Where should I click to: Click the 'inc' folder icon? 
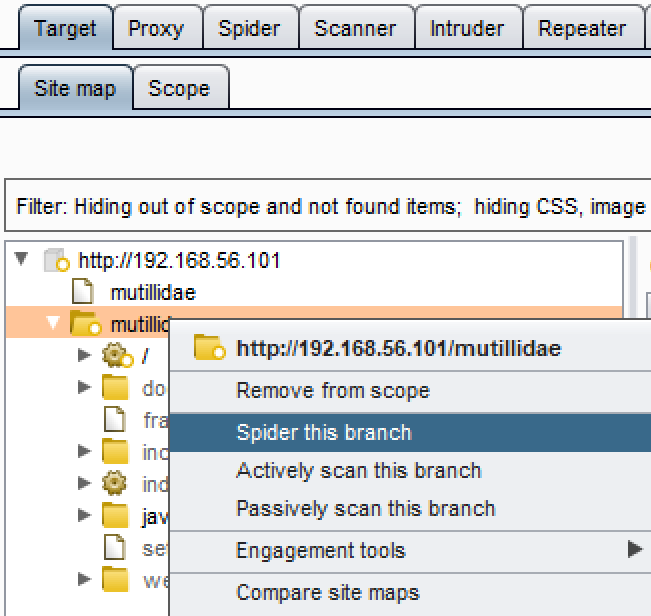click(x=116, y=451)
